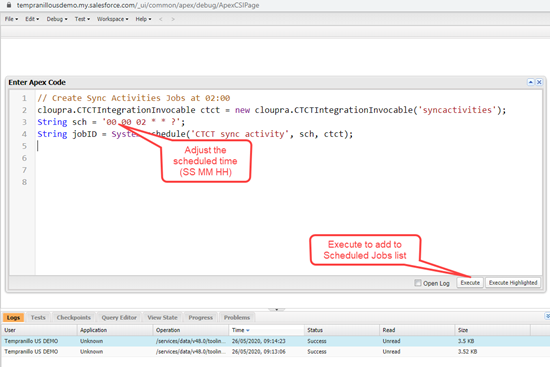The width and height of the screenshot is (550, 367).
Task: Open the Help menu
Action: (143, 19)
